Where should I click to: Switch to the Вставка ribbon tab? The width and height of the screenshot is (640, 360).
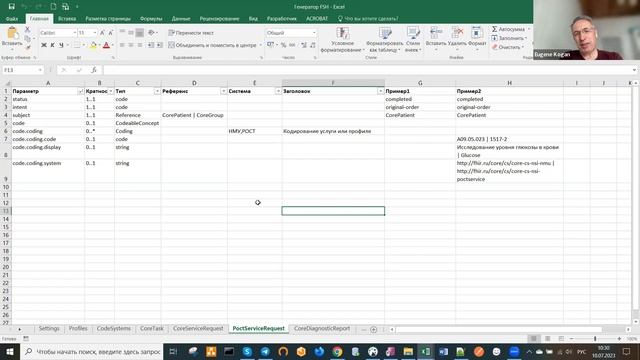67,19
